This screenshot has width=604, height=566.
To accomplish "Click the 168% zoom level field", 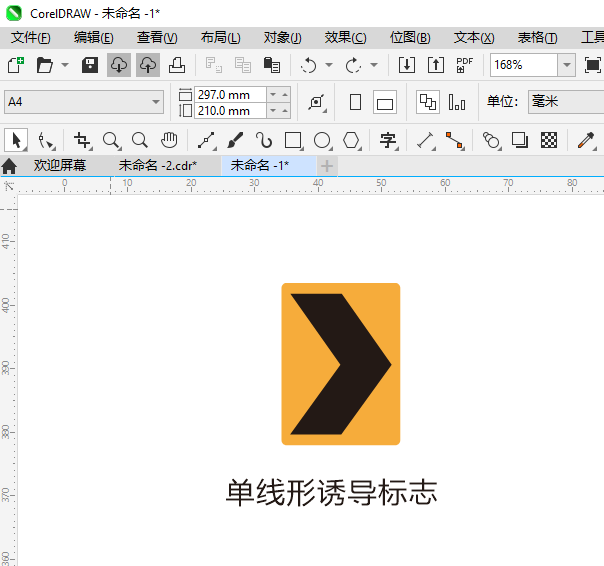I will [x=523, y=65].
